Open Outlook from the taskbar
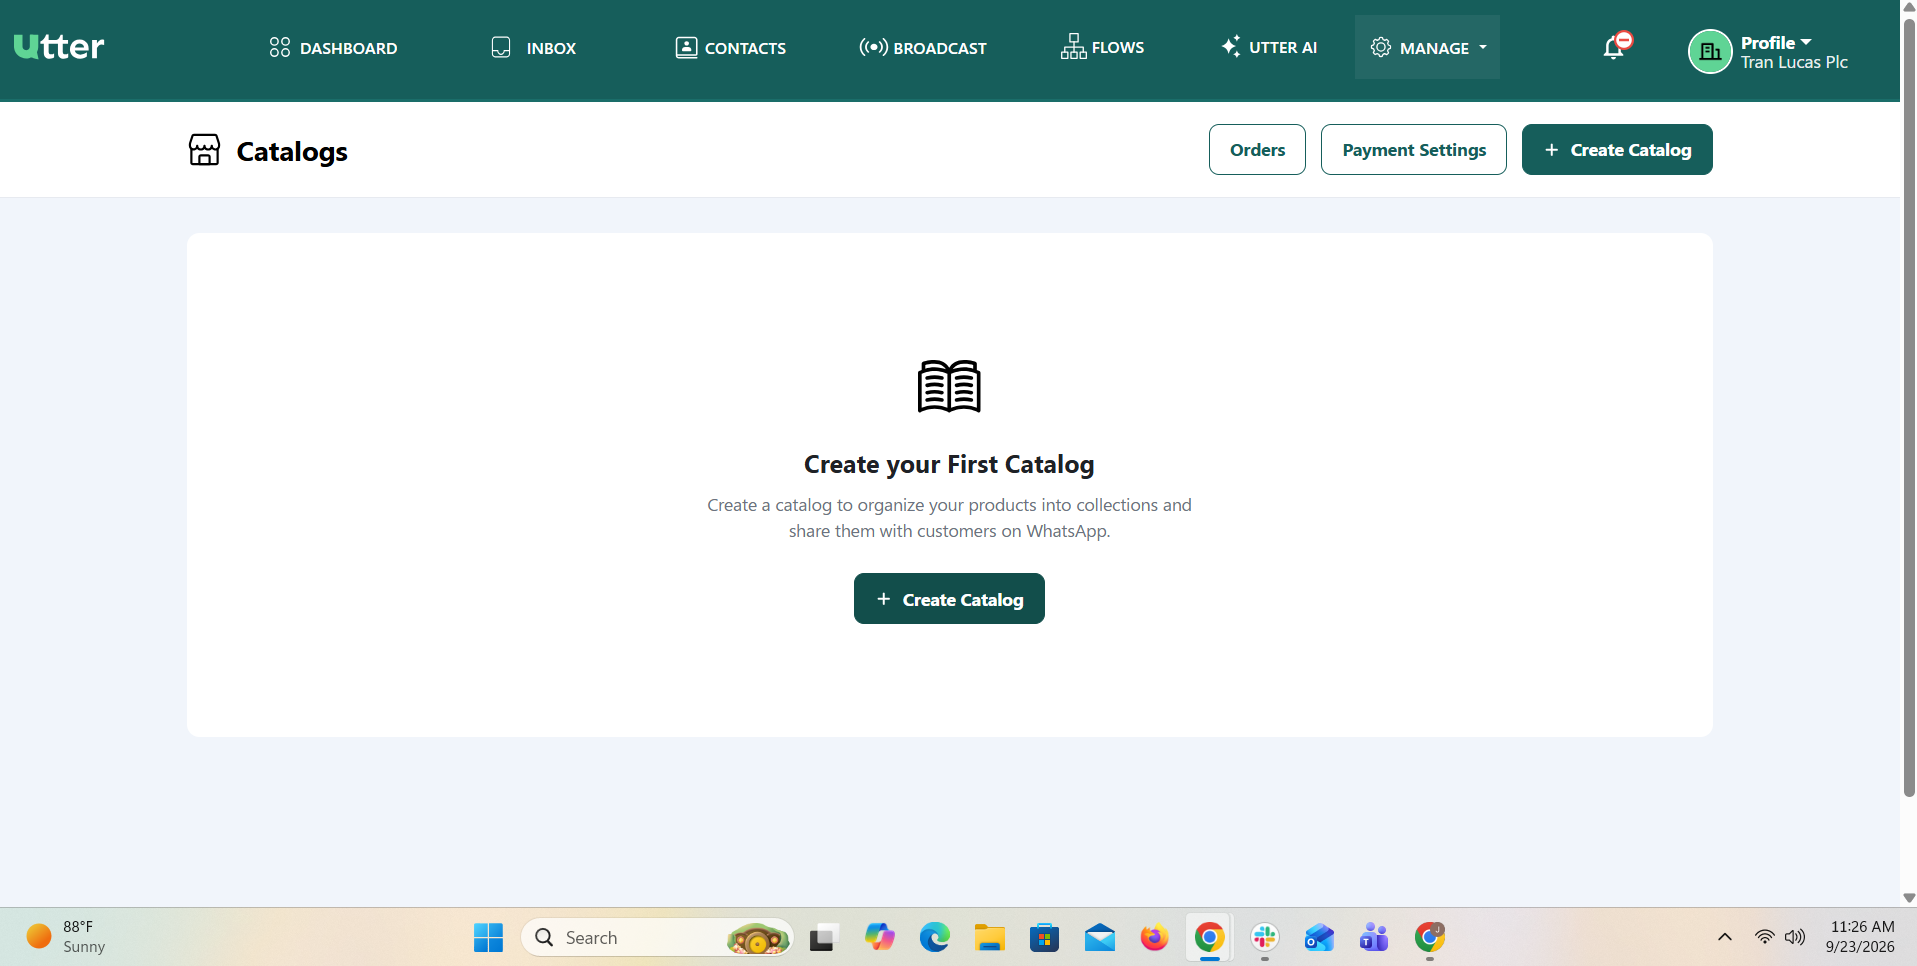 tap(1319, 938)
